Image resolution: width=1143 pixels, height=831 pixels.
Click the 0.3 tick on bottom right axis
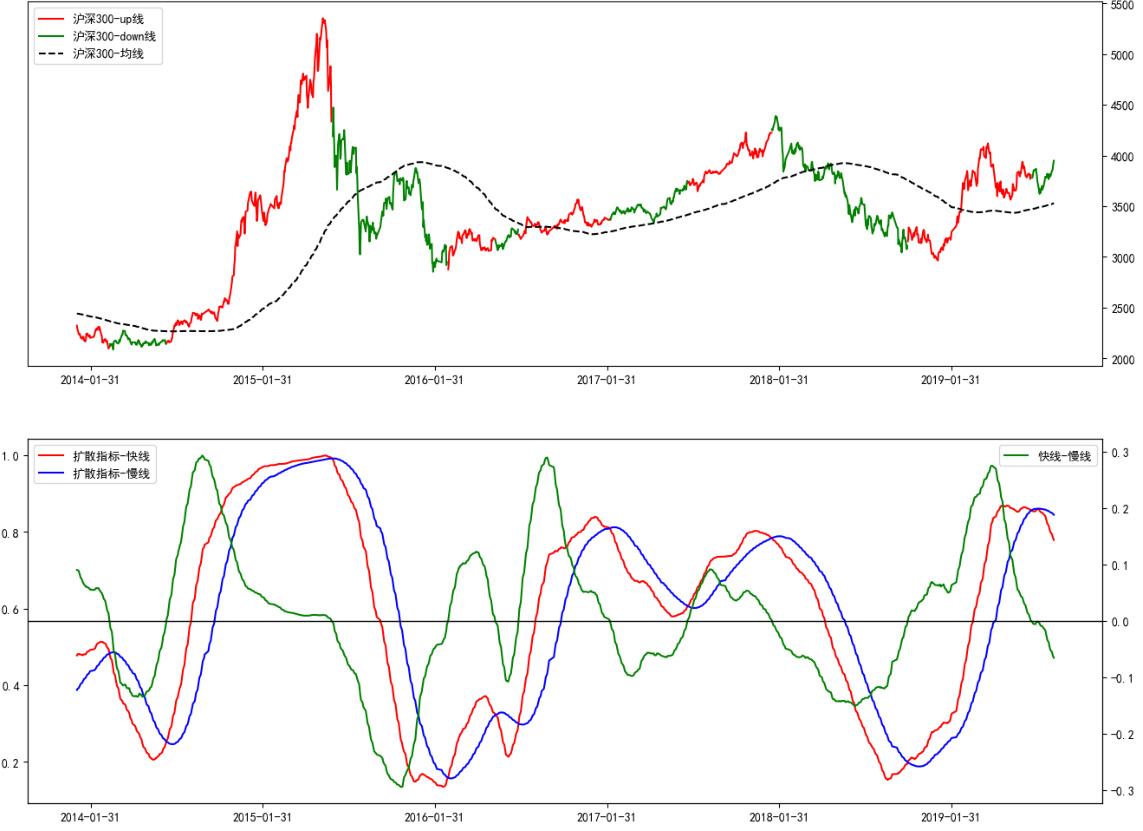pyautogui.click(x=1114, y=452)
